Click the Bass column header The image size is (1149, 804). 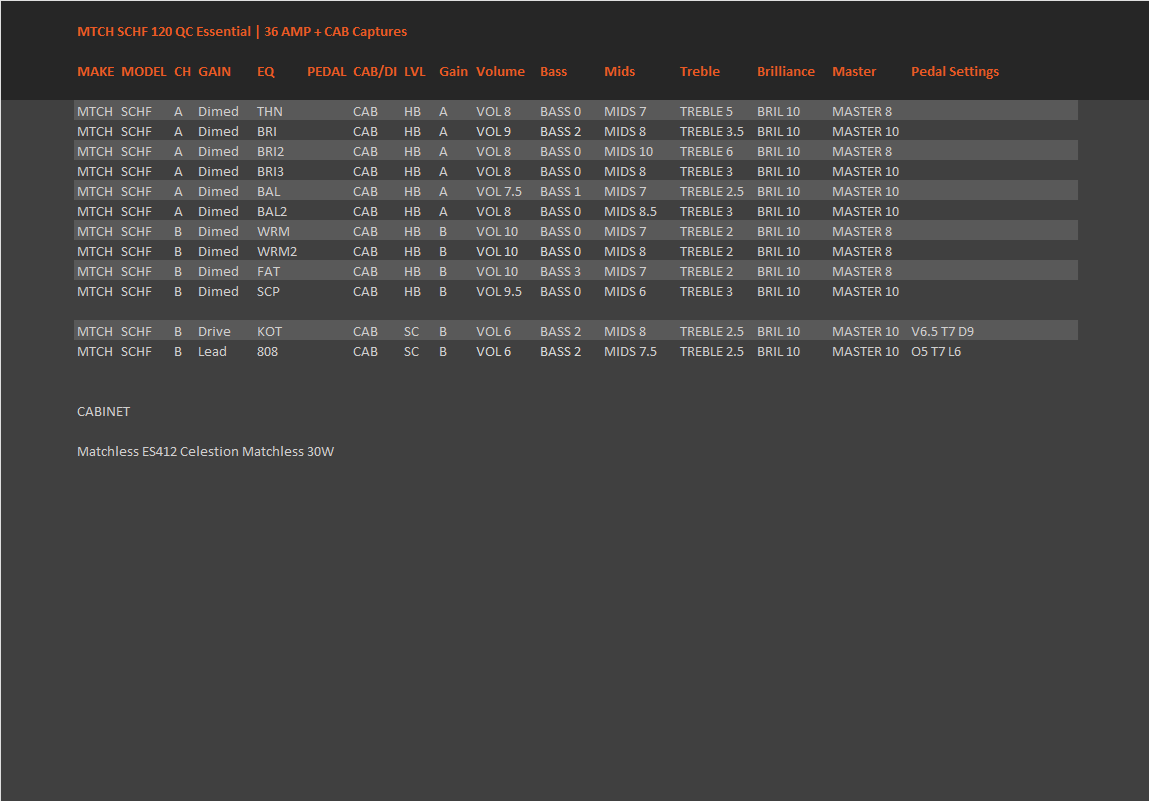click(x=553, y=72)
